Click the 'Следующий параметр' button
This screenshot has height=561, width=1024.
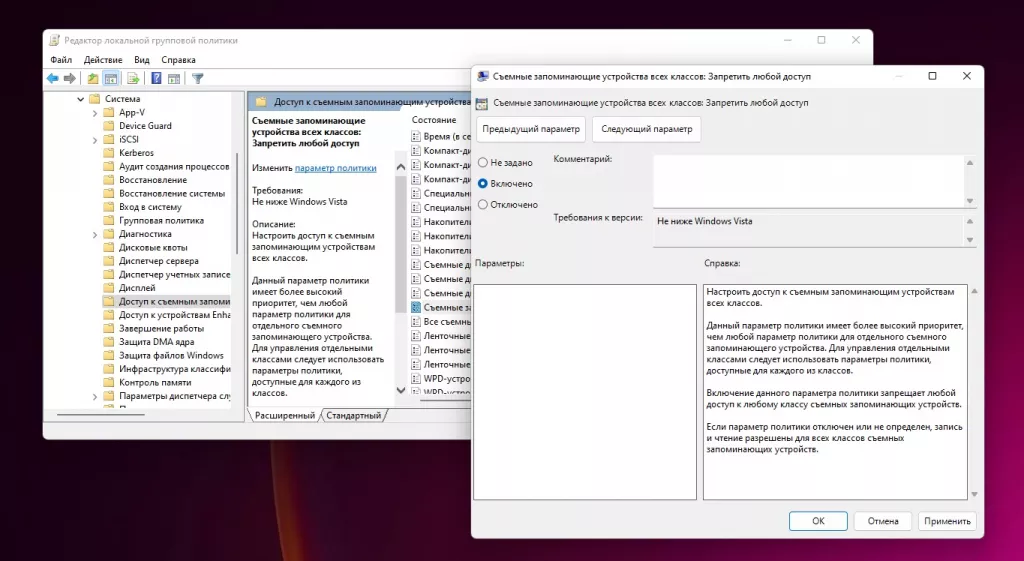click(x=646, y=129)
